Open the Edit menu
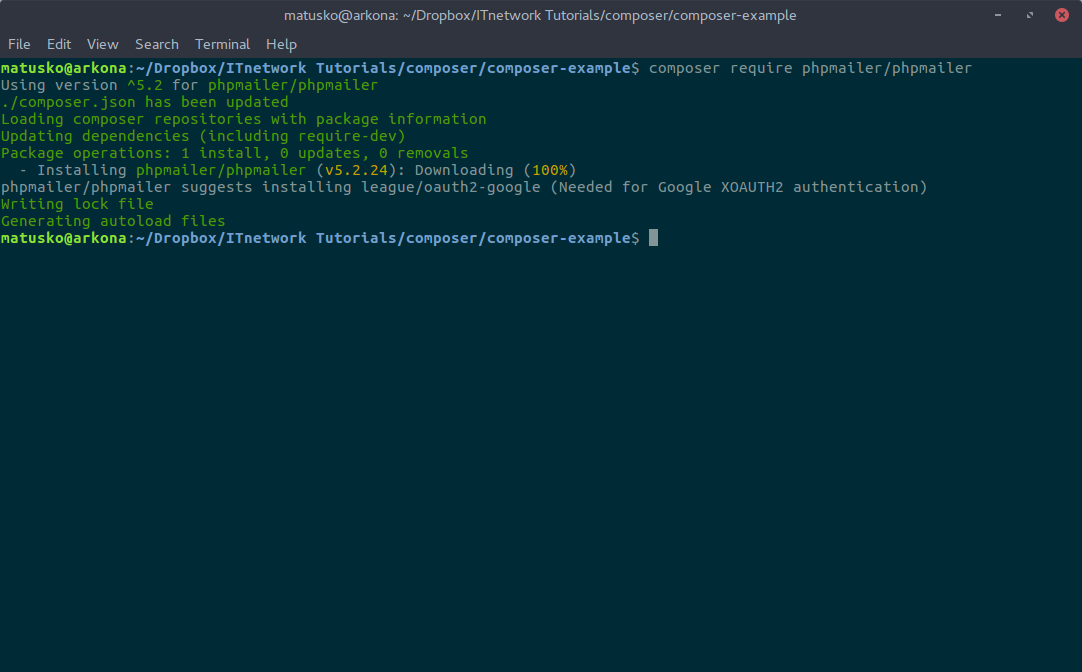The image size is (1082, 672). coord(58,44)
